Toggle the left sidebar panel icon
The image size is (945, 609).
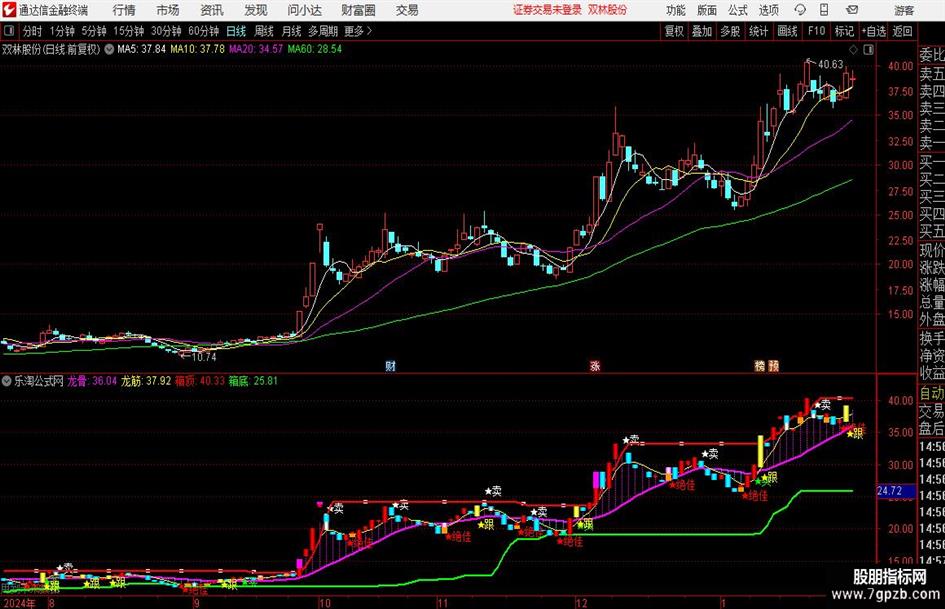(x=9, y=31)
